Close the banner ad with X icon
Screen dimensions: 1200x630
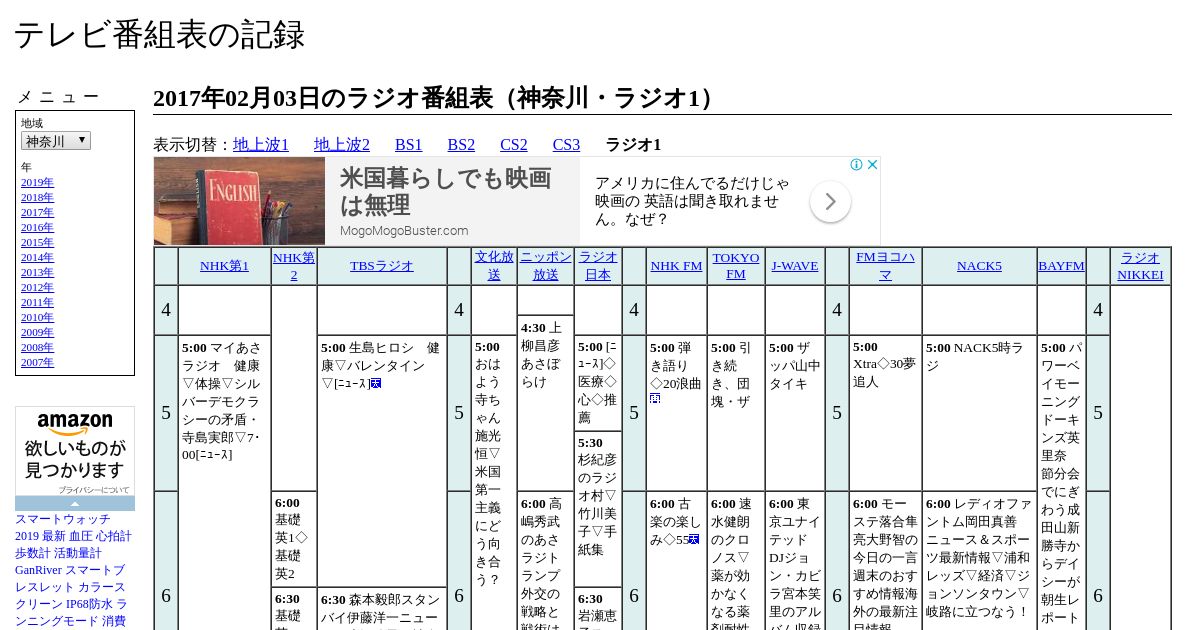click(872, 165)
